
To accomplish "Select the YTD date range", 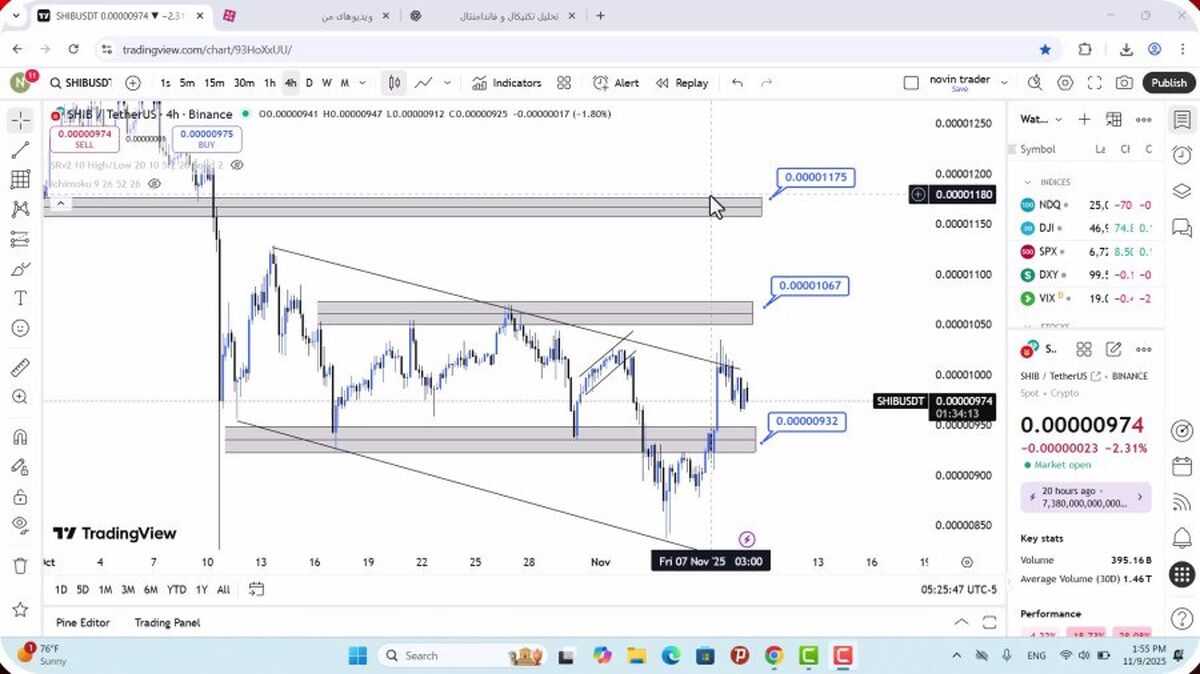I will 176,589.
